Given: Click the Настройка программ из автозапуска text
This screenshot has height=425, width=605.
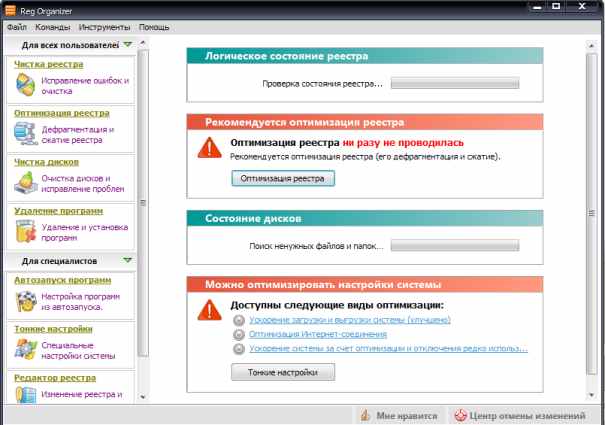Looking at the screenshot, I should click(80, 301).
